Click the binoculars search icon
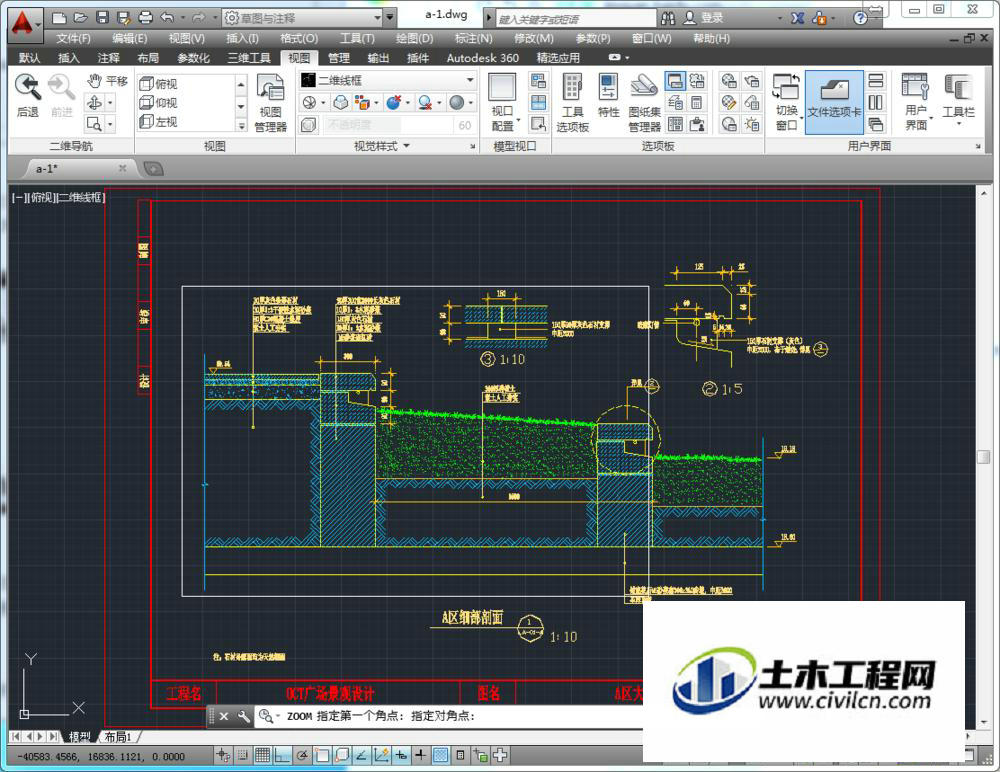 pos(668,18)
